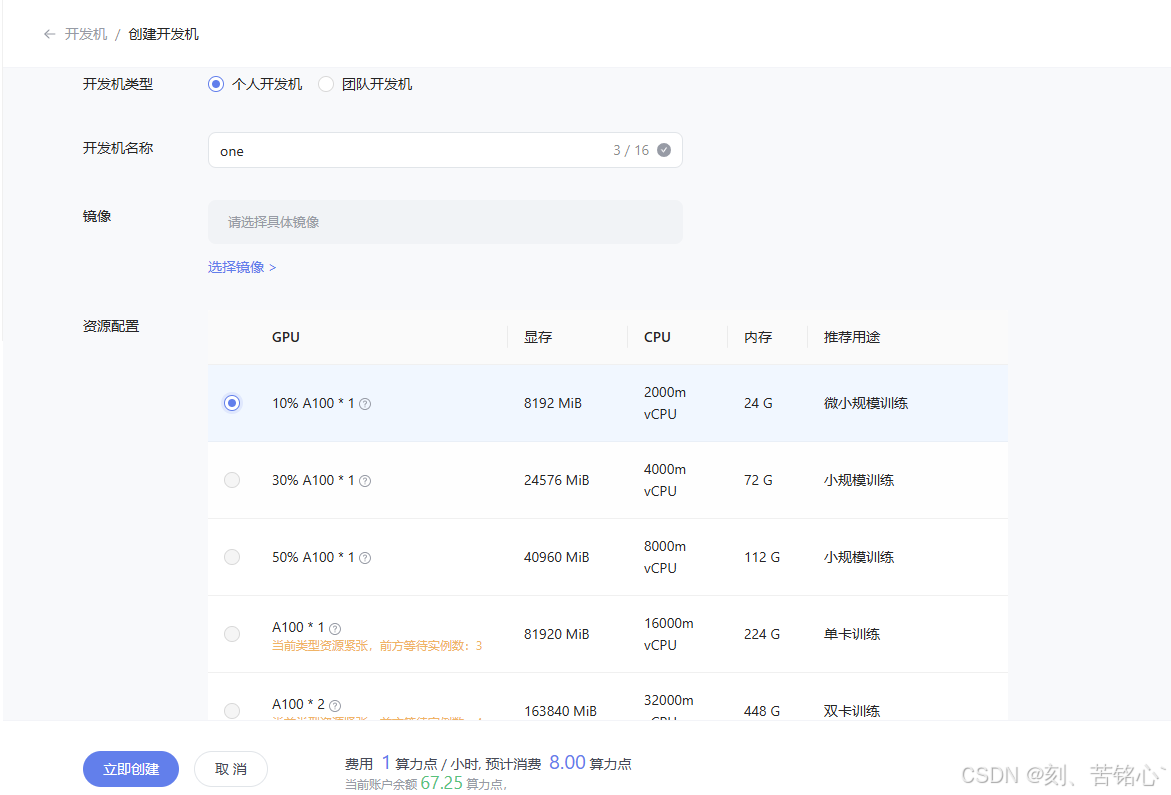Screen dimensions: 1171x795
Task: Click help icon next to 30% A100 * 1
Action: click(365, 481)
